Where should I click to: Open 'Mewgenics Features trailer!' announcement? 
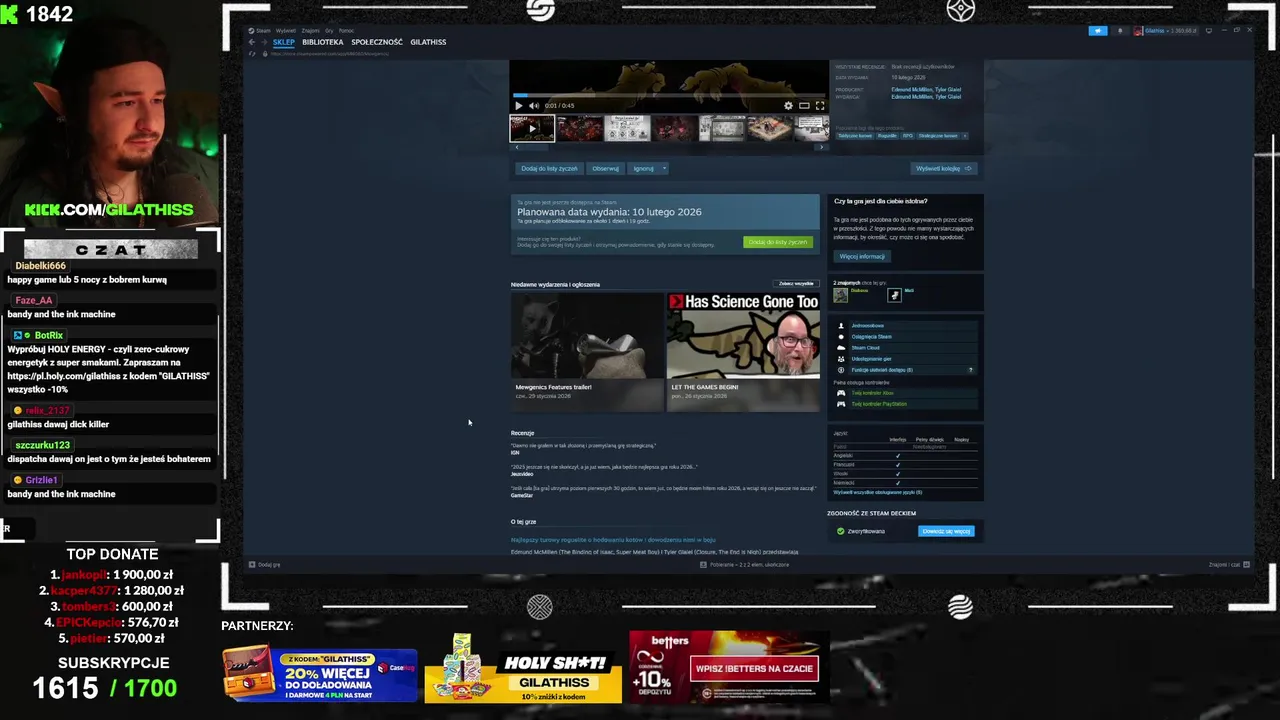pos(587,351)
